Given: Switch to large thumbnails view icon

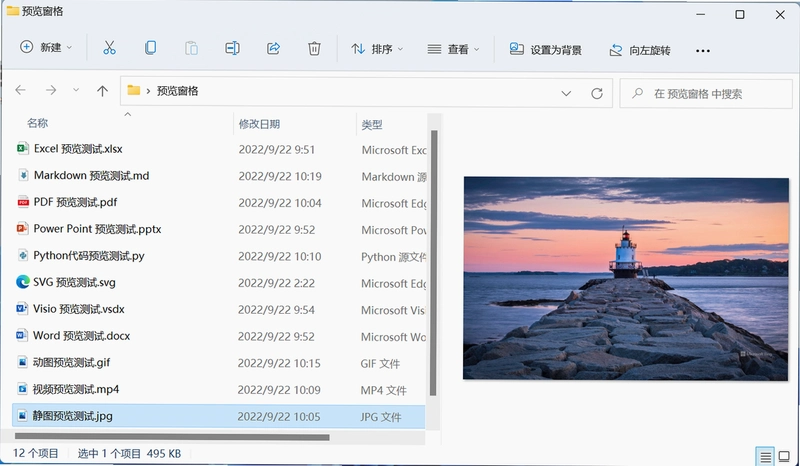Looking at the screenshot, I should pos(784,456).
